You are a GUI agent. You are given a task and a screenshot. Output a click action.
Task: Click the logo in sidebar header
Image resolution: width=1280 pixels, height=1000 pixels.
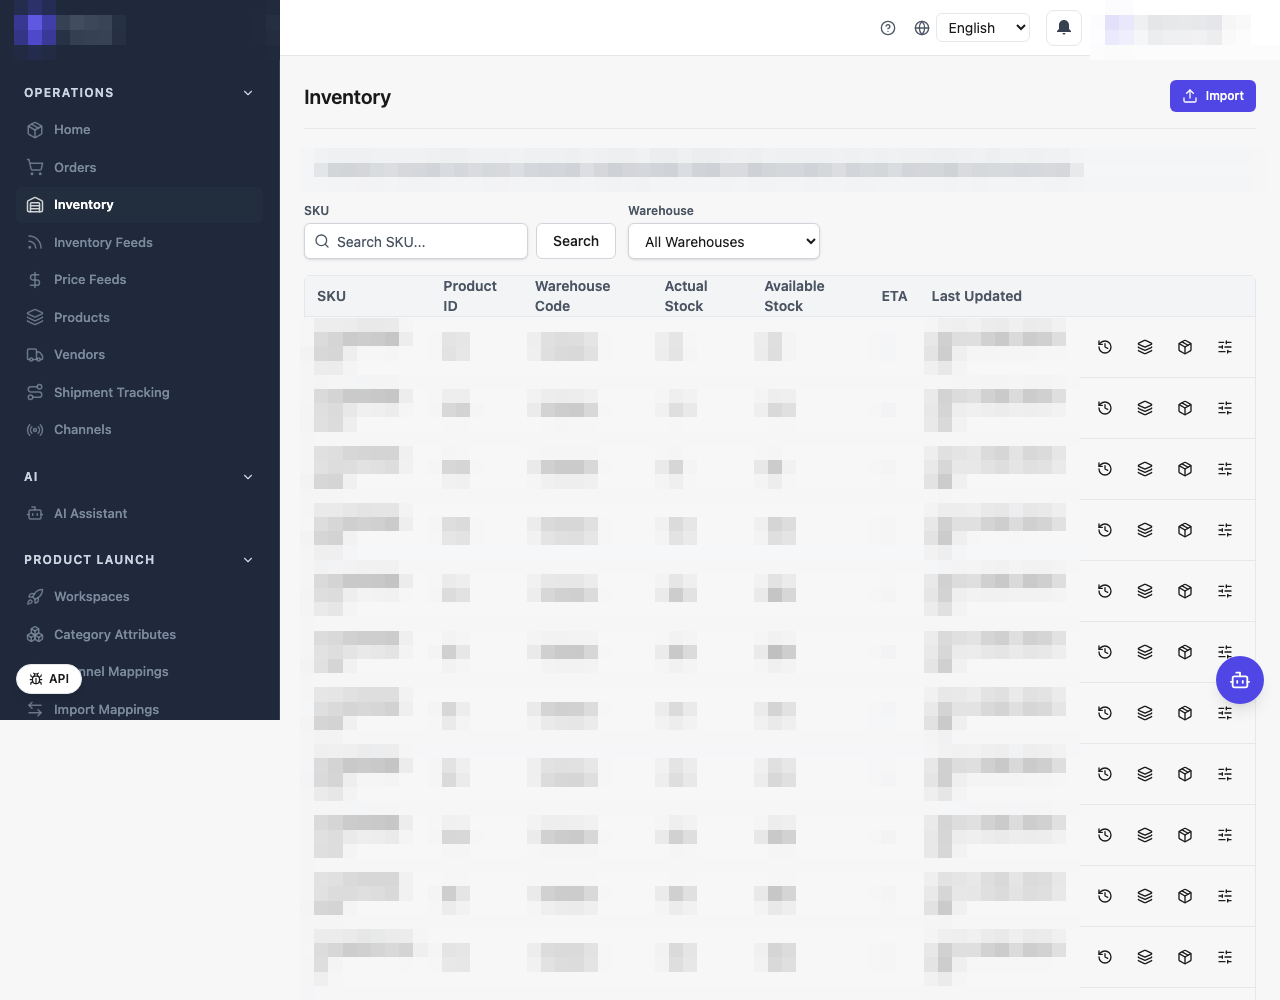coord(70,28)
